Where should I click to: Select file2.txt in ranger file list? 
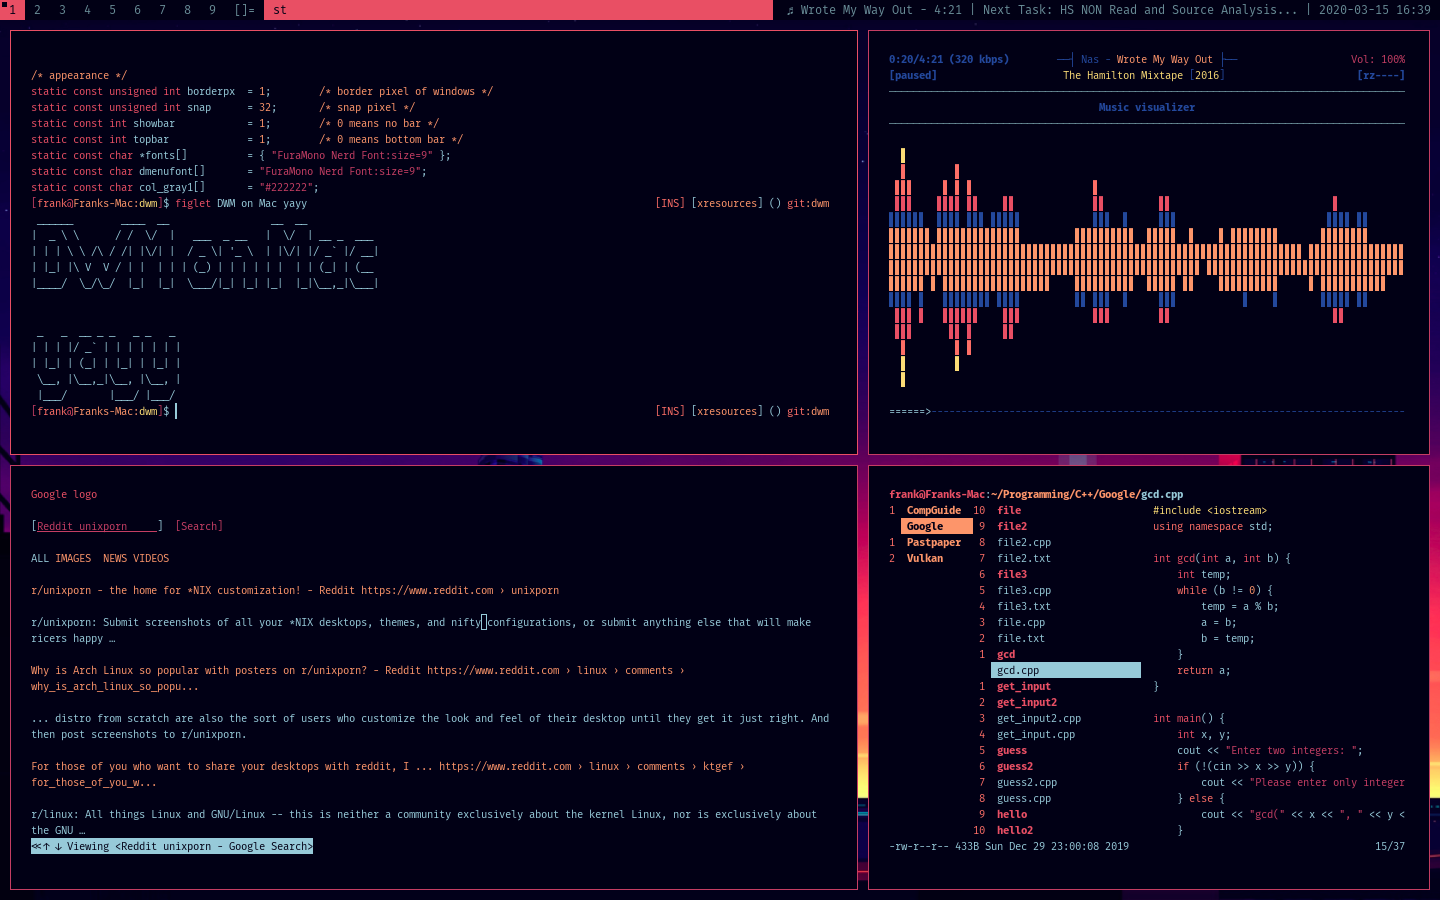(1024, 558)
